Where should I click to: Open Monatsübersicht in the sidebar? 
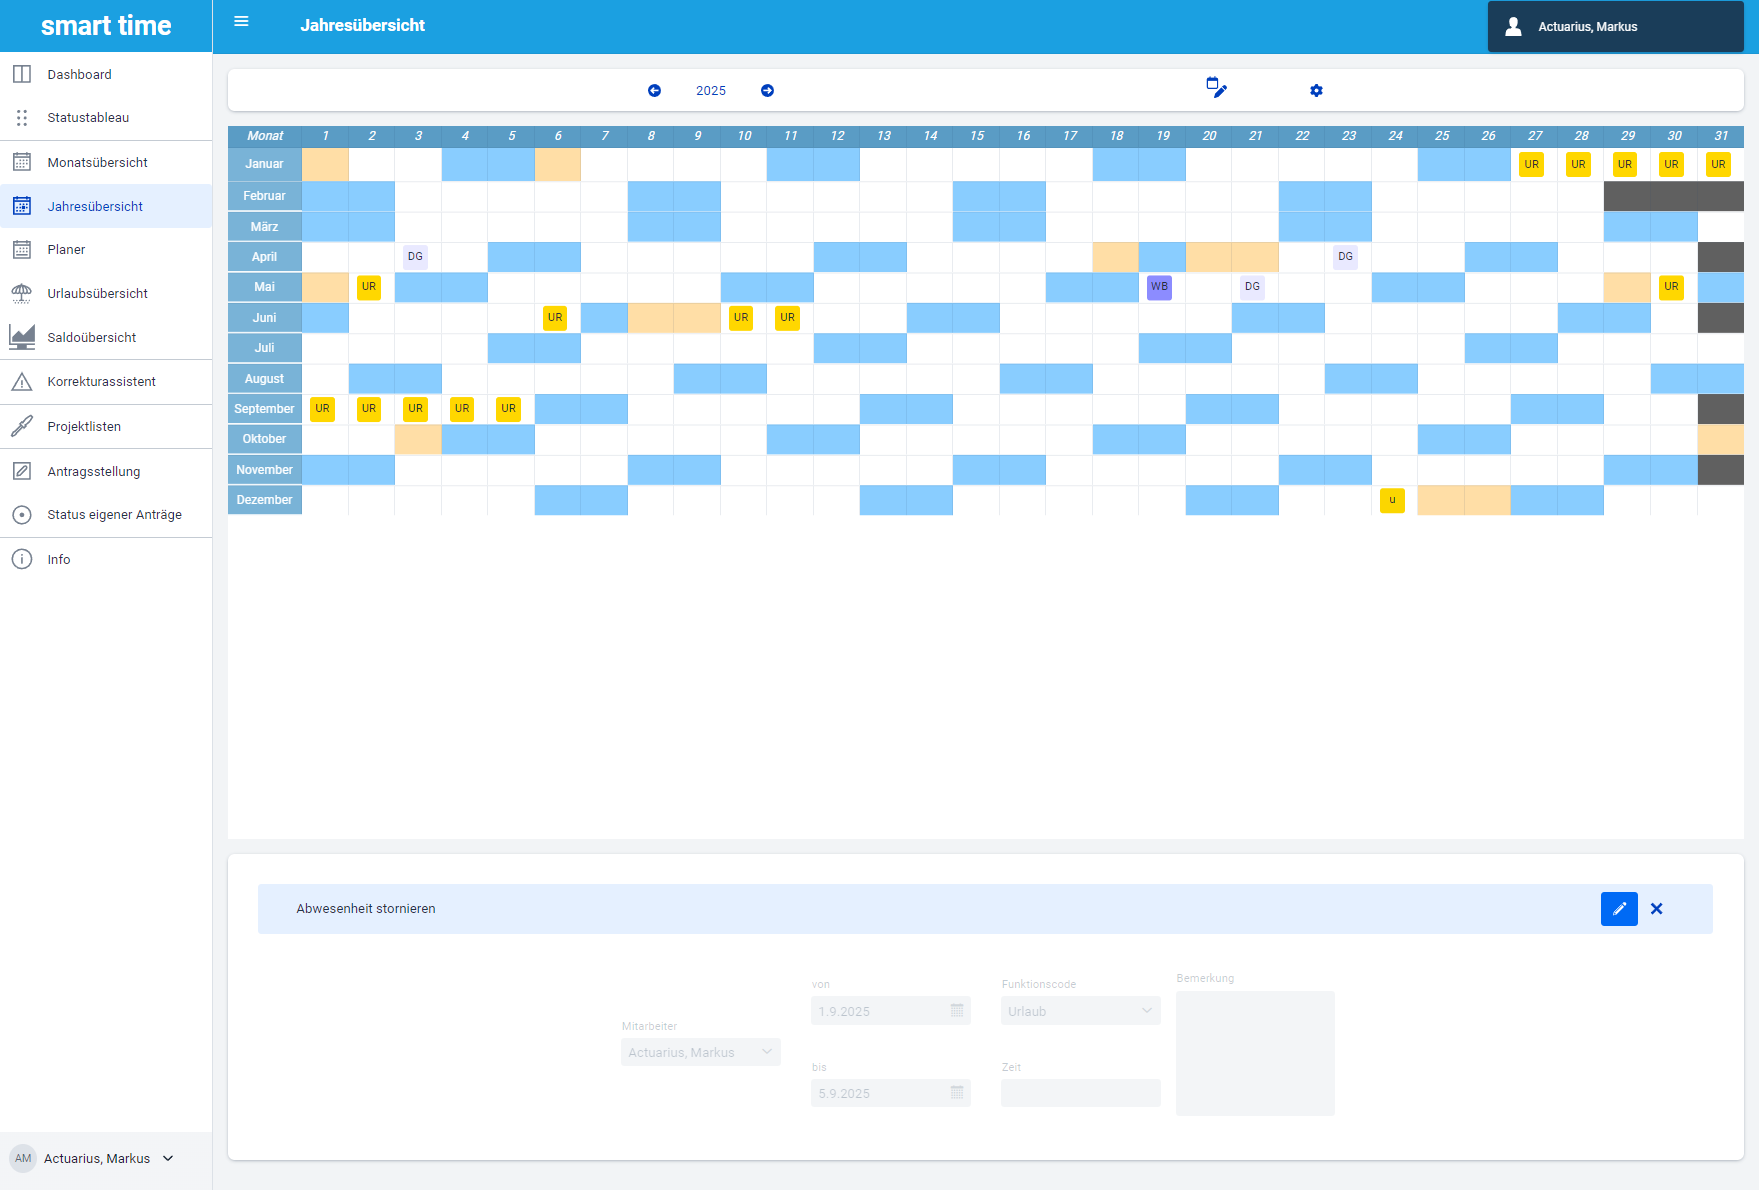(97, 163)
